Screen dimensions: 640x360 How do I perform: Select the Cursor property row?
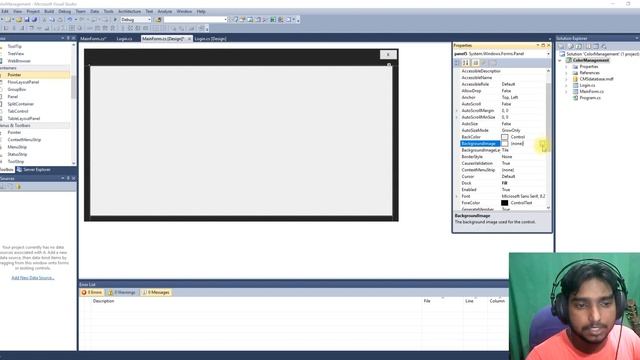click(x=502, y=177)
